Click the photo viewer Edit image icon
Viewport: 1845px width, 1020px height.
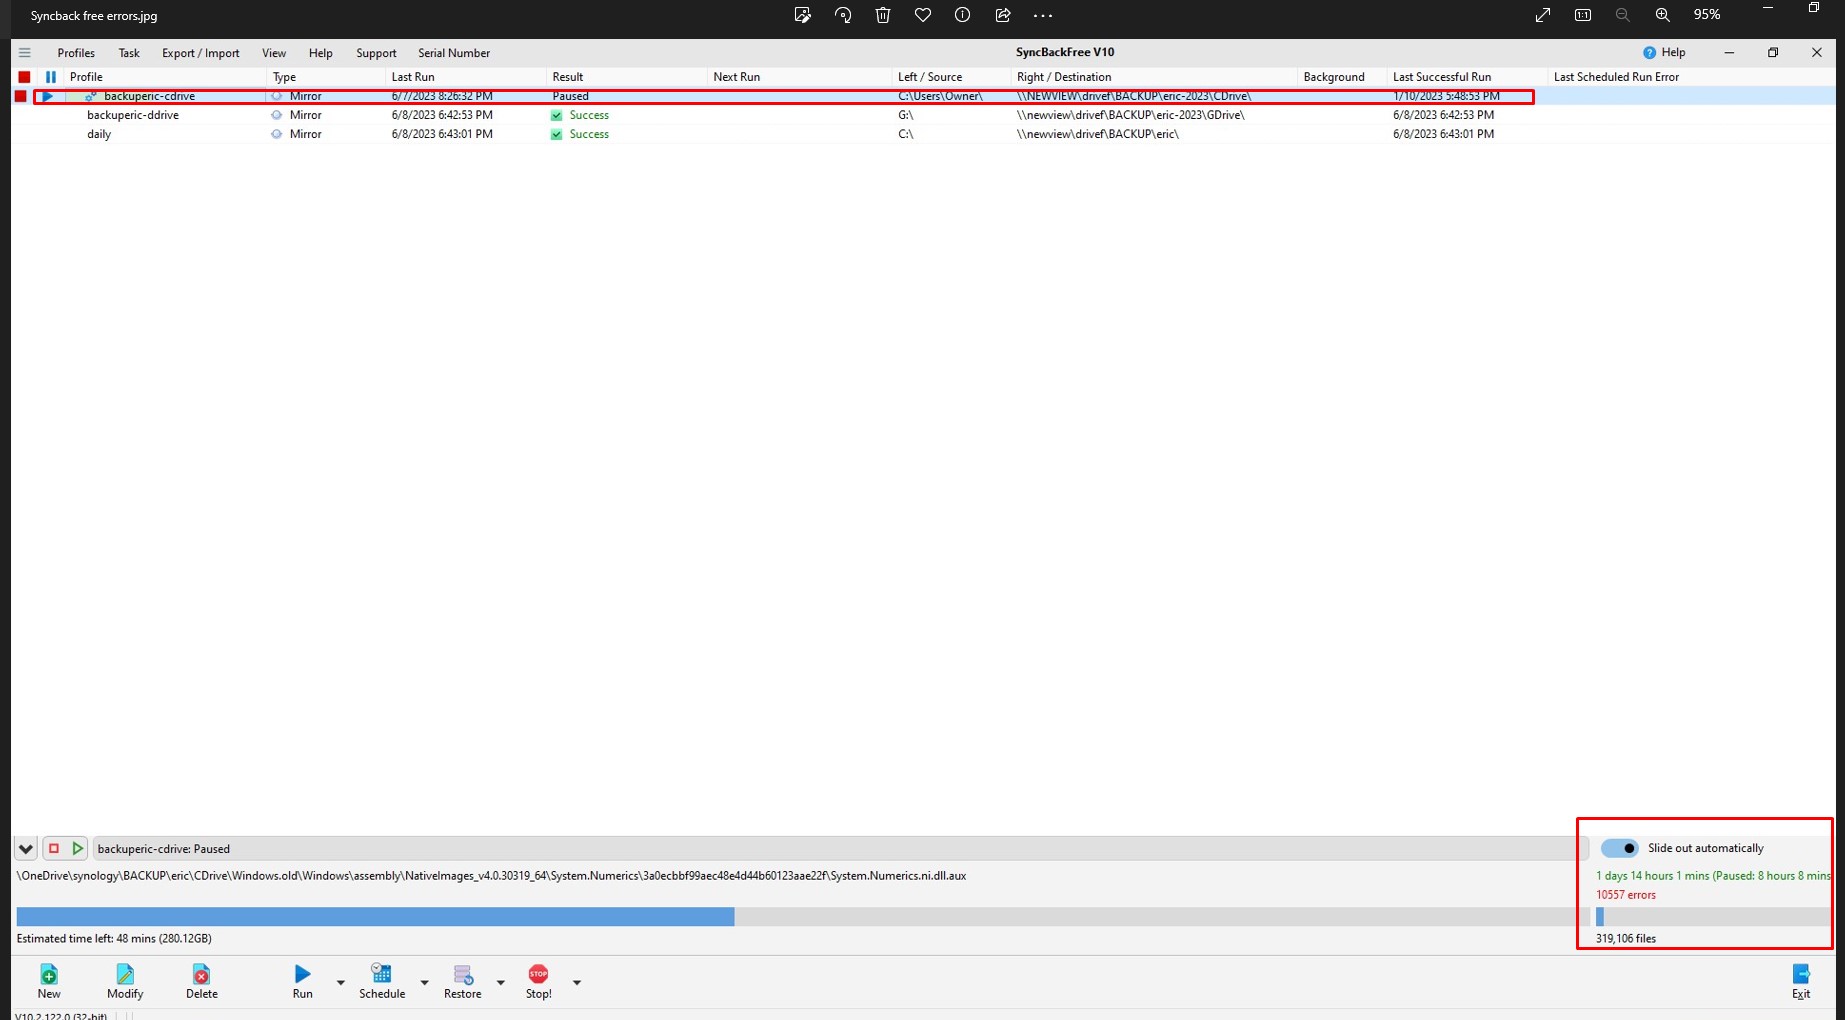click(x=802, y=15)
